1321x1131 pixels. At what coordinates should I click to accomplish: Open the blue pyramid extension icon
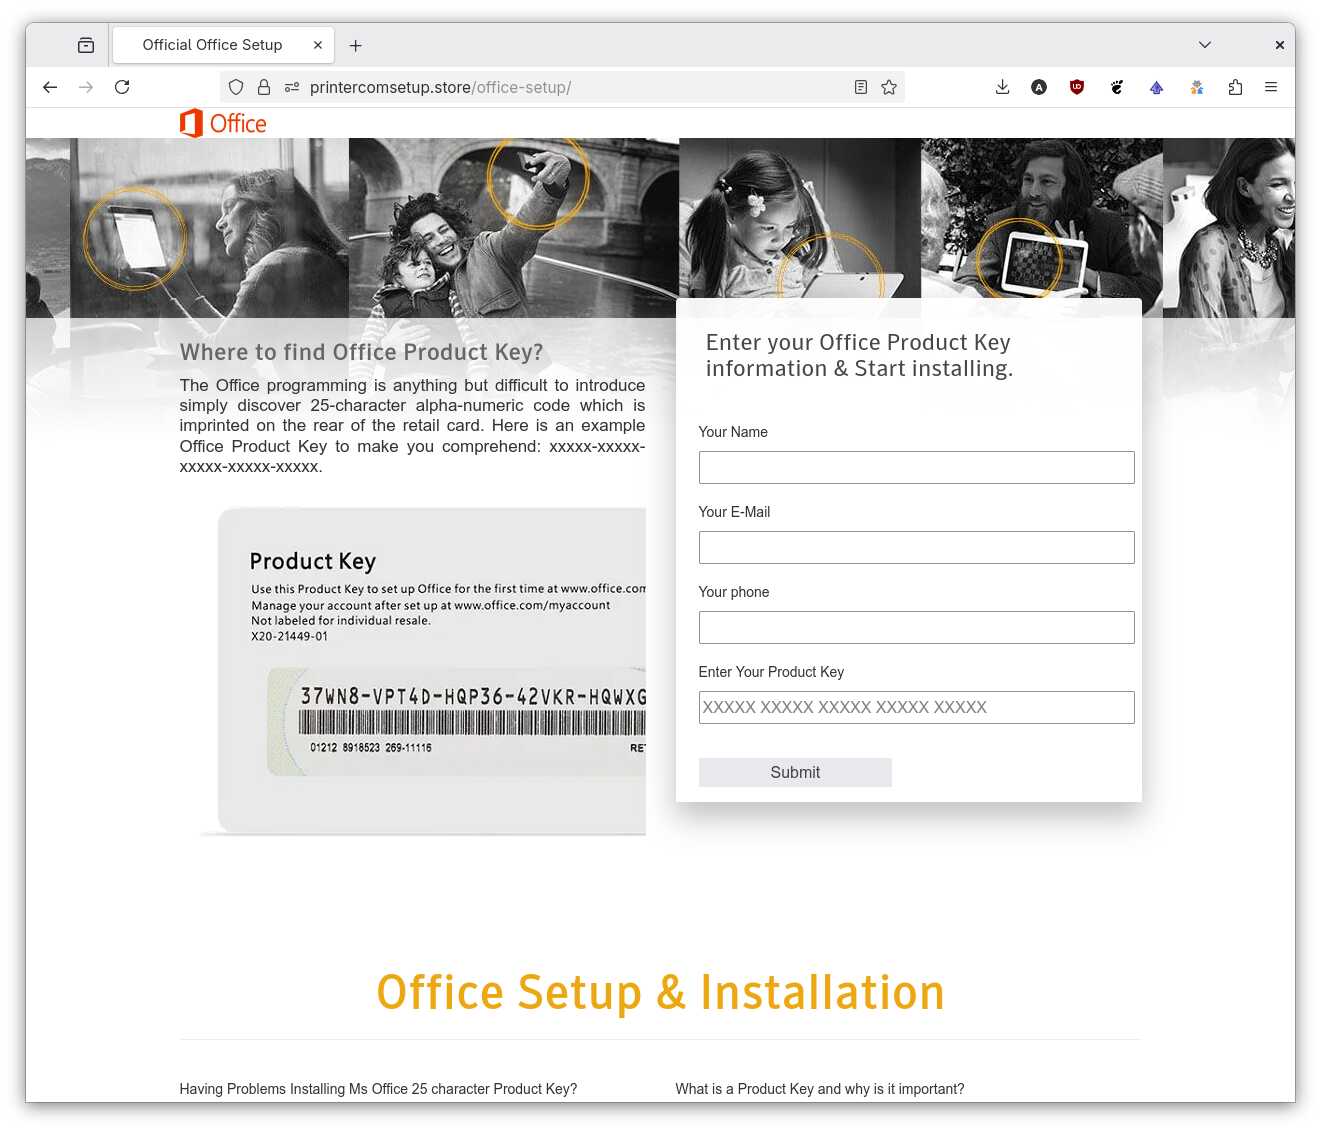coord(1156,87)
